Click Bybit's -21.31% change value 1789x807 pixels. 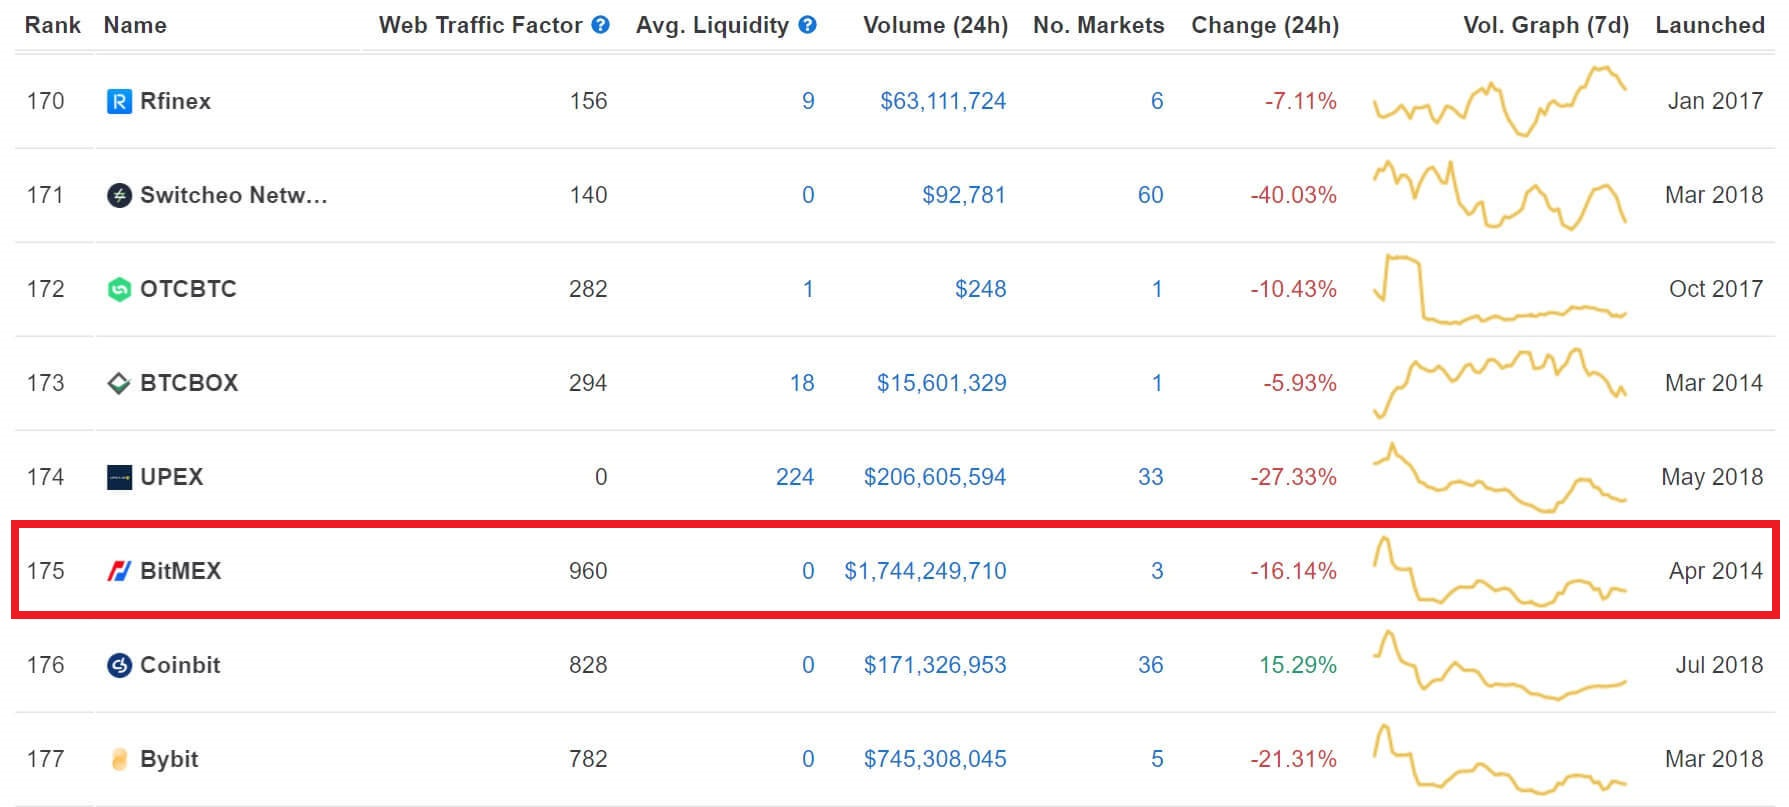pyautogui.click(x=1293, y=759)
